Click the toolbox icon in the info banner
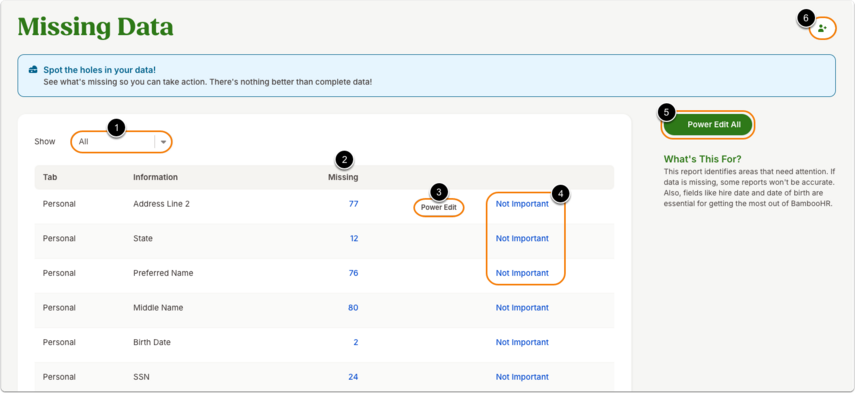This screenshot has height=393, width=855. (x=33, y=70)
